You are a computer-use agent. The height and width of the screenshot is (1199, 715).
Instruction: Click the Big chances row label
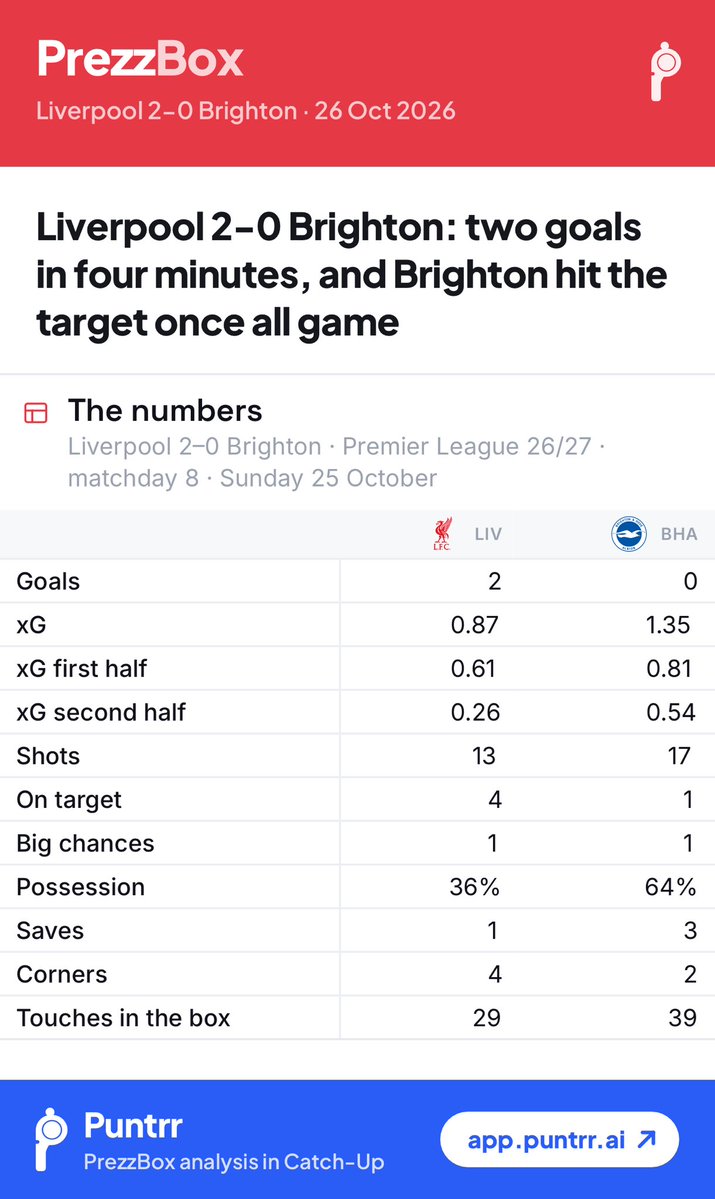(x=86, y=843)
